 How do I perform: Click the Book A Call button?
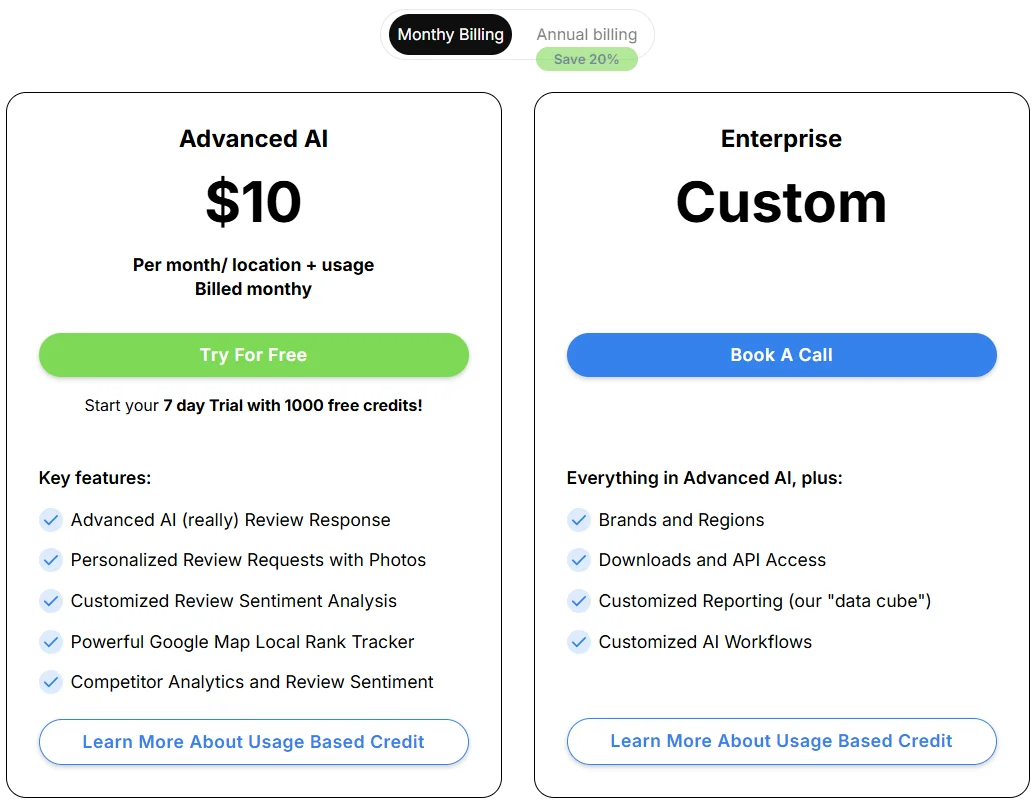pyautogui.click(x=781, y=355)
